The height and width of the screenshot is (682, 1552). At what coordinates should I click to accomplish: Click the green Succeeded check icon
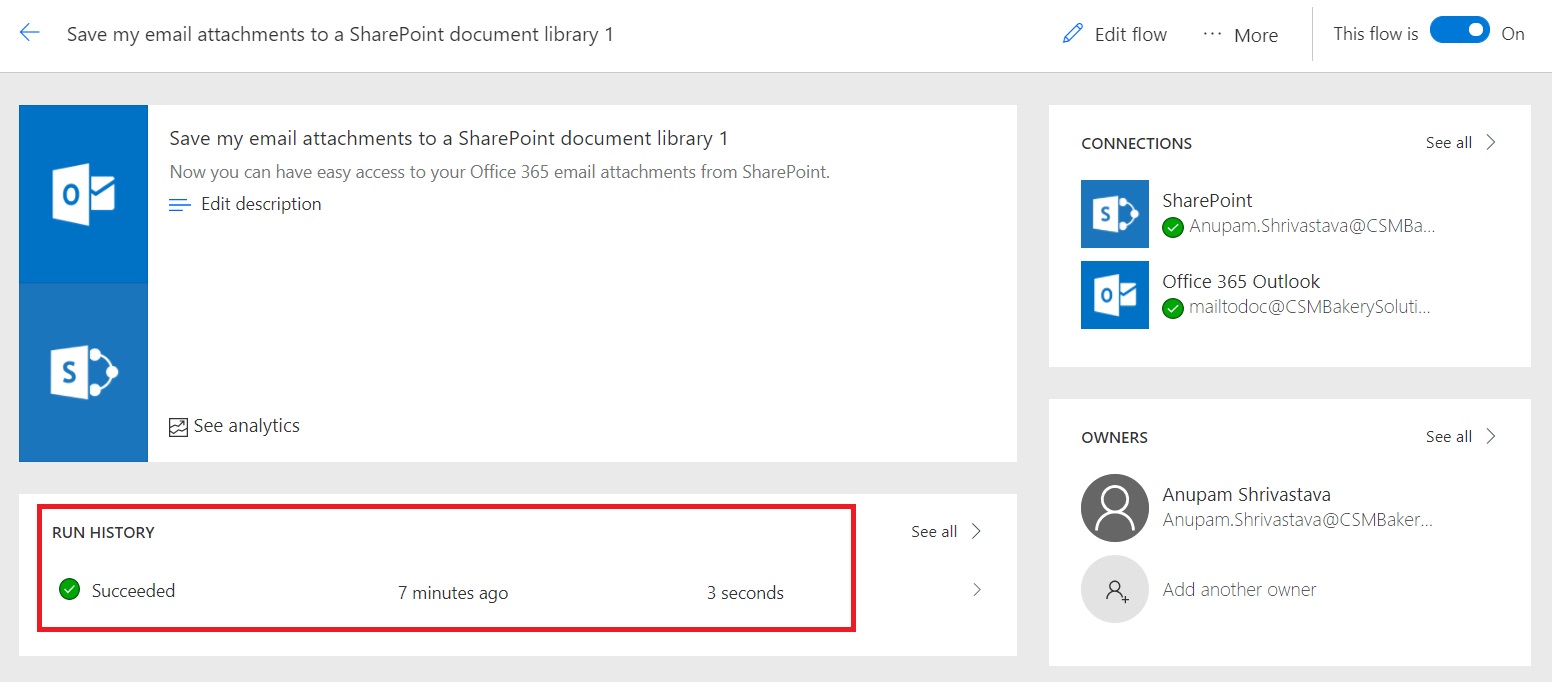70,589
